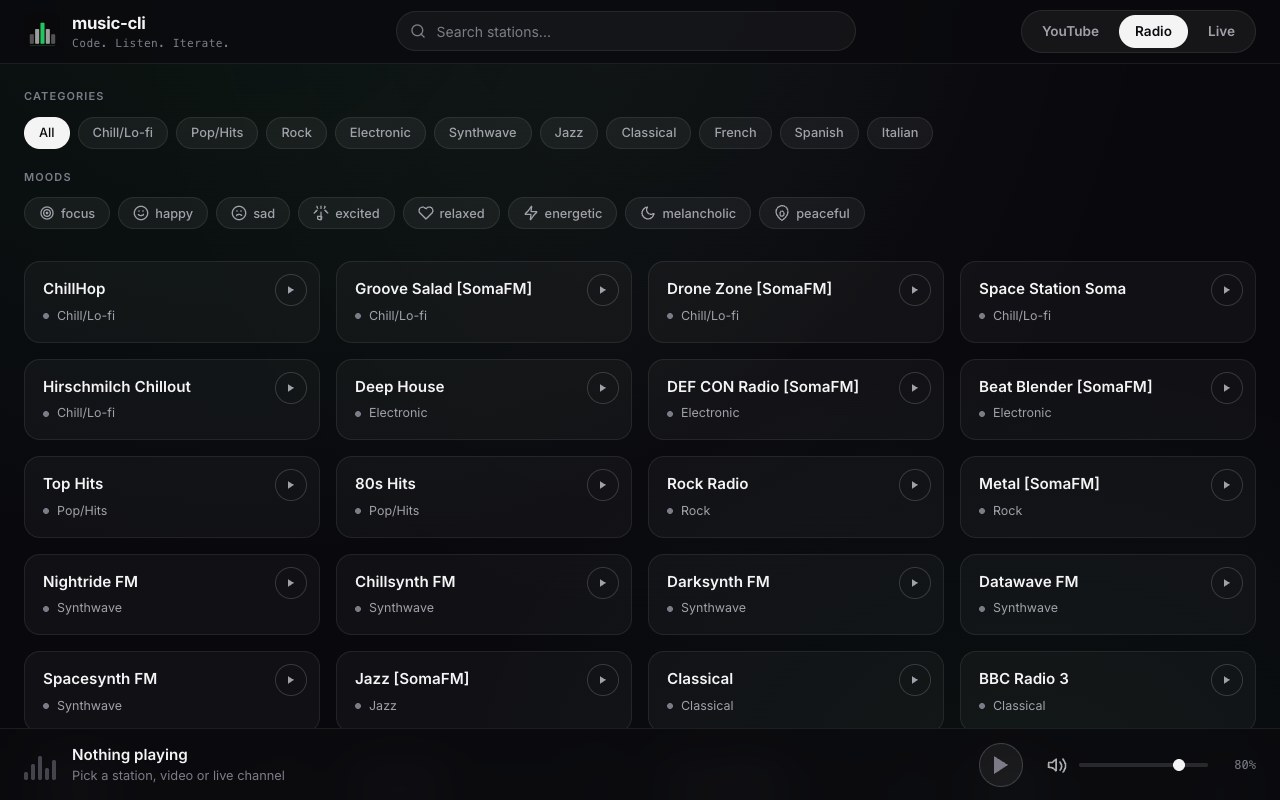Show only Rock category stations
Screen dimensions: 1280x800
point(296,133)
